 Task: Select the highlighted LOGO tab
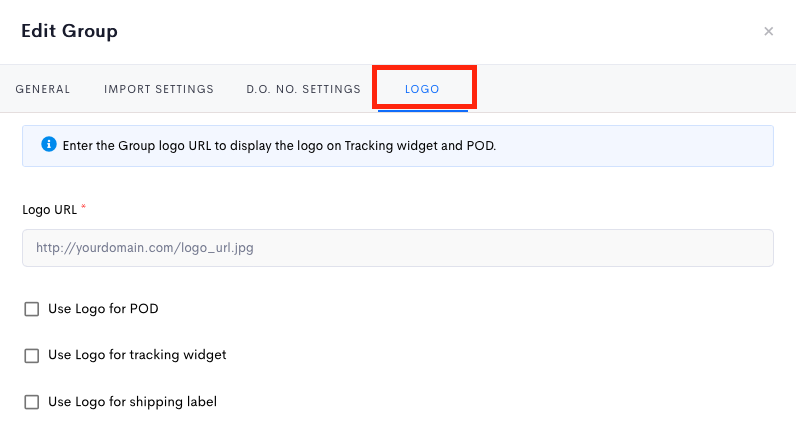(422, 89)
